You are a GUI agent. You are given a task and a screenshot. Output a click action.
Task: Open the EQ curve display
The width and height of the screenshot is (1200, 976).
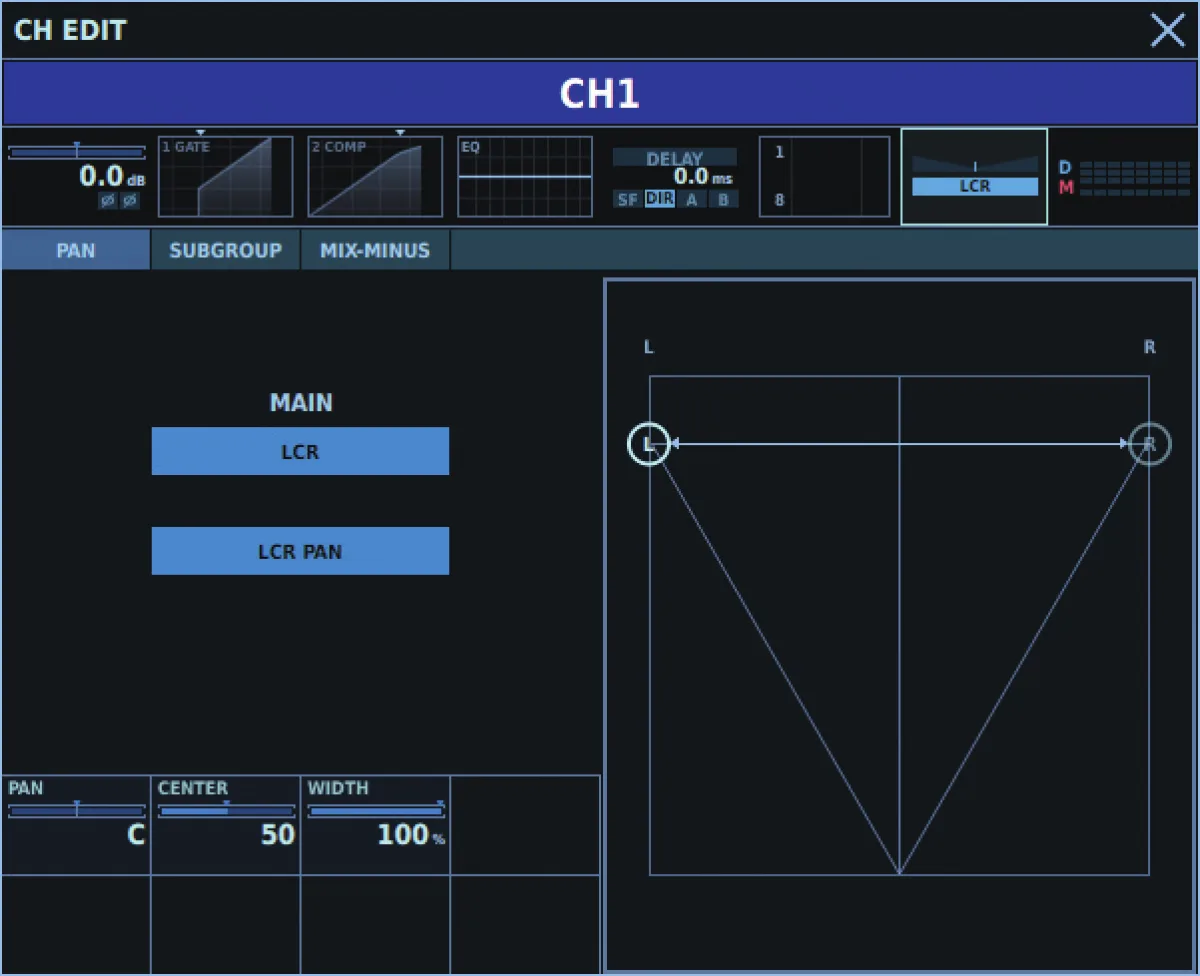(x=525, y=177)
